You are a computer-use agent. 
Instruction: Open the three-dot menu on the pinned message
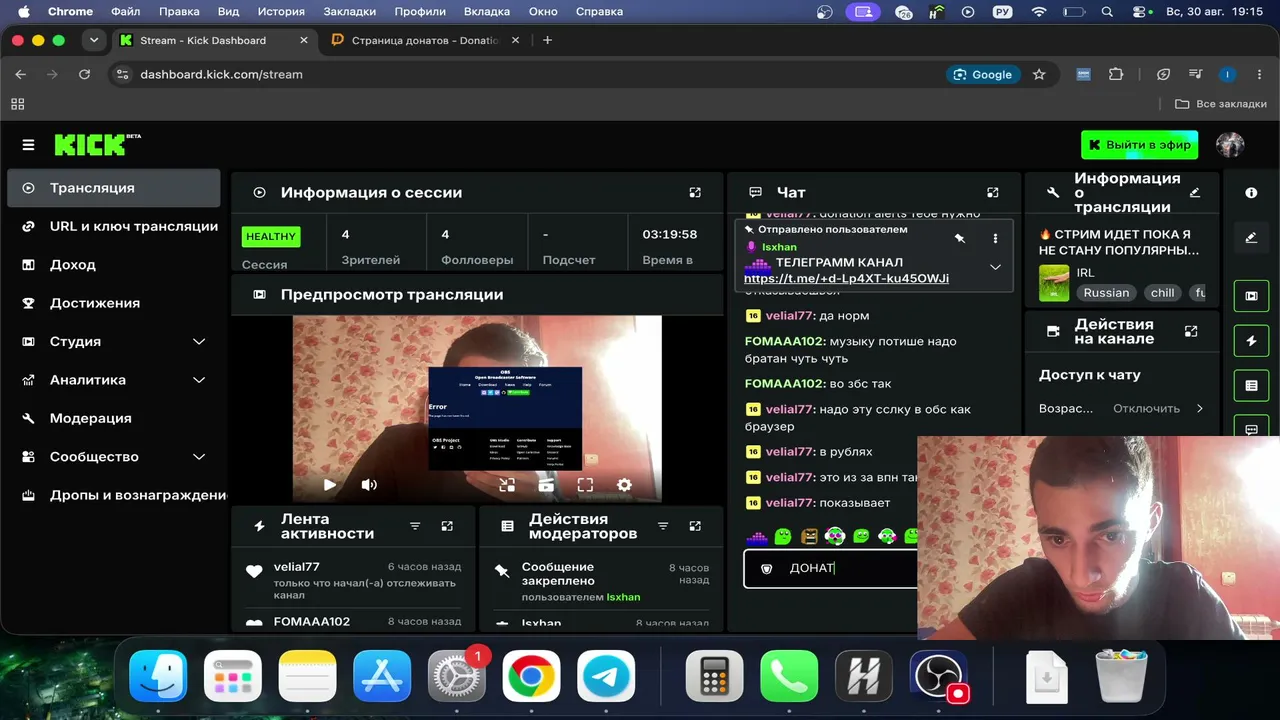pyautogui.click(x=995, y=239)
